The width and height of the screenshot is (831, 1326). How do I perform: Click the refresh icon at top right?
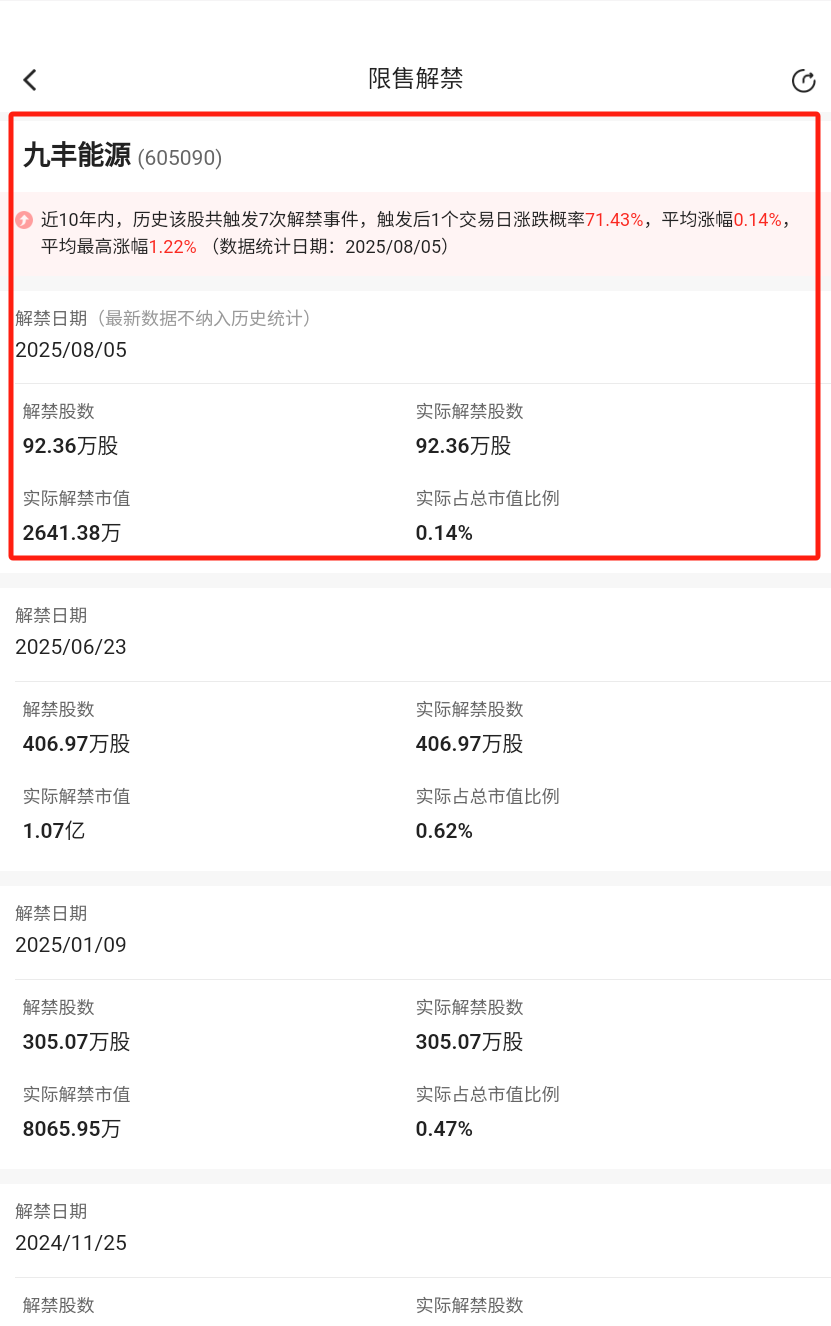[x=803, y=81]
